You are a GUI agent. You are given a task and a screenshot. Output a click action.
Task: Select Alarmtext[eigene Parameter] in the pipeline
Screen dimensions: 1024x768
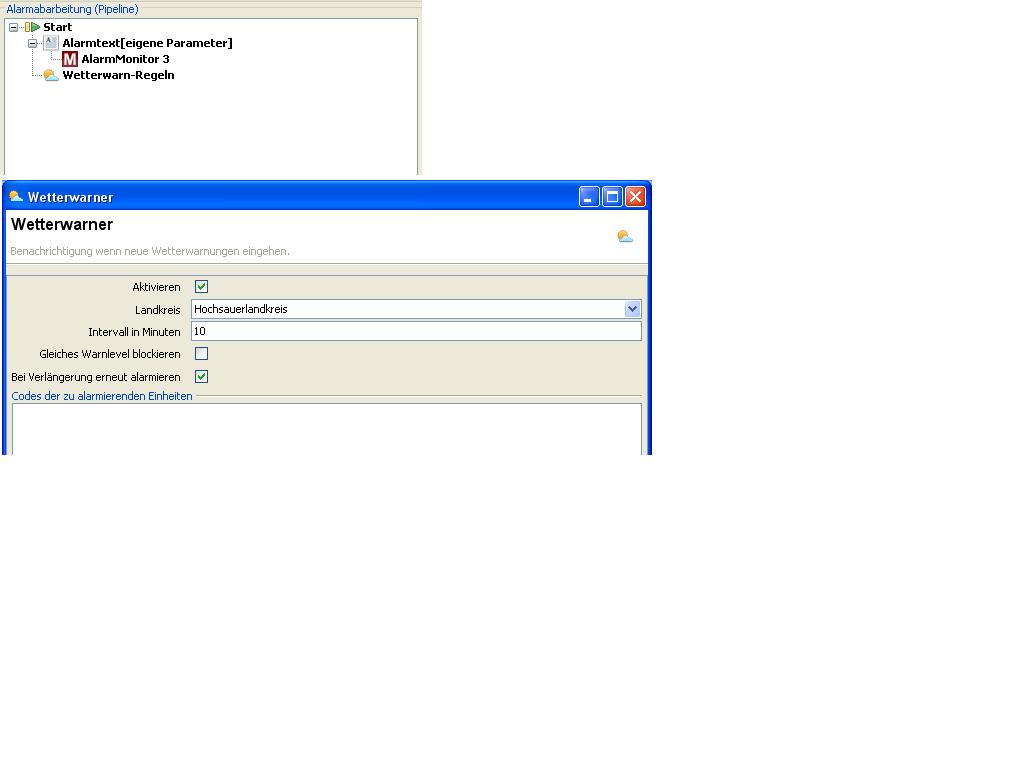[147, 43]
